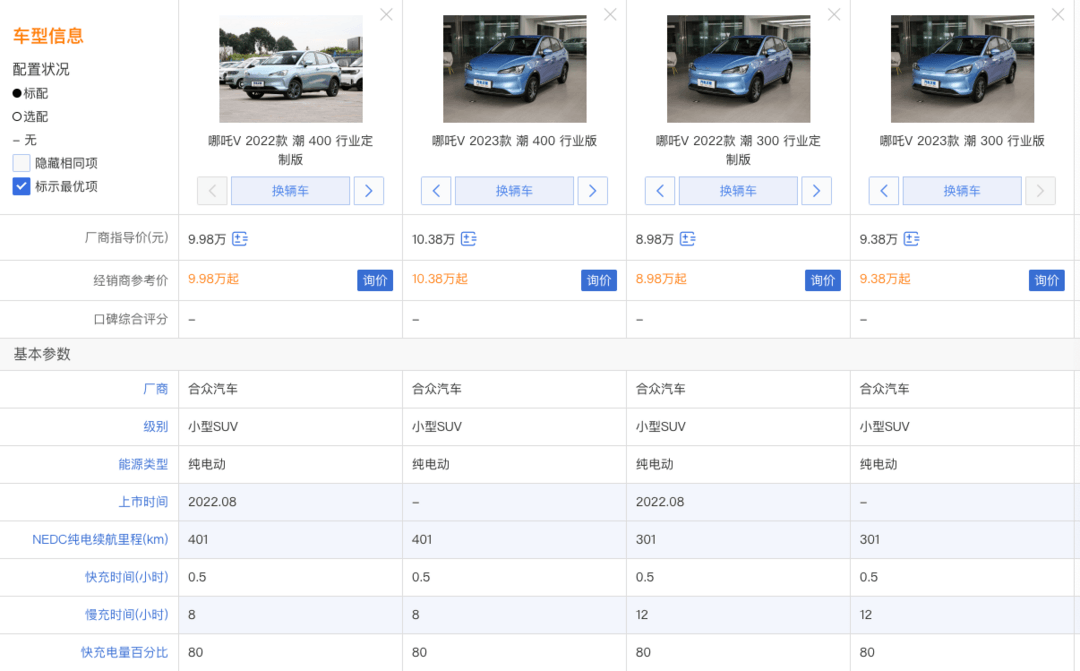Viewport: 1080px width, 671px height.
Task: Click 换辆车 under 2023款 潮 300 行业版
Action: click(962, 191)
